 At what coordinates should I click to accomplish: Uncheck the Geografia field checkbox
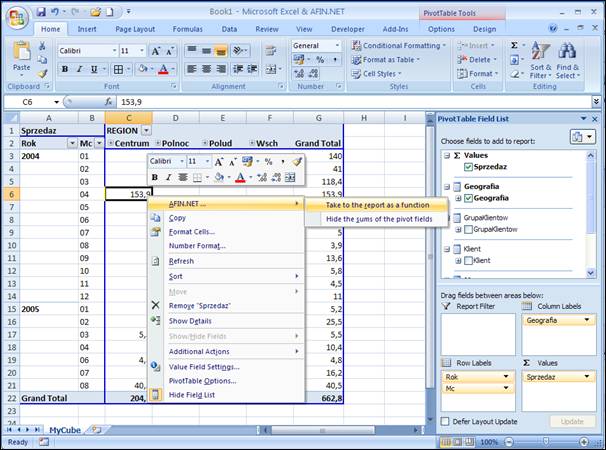(468, 198)
